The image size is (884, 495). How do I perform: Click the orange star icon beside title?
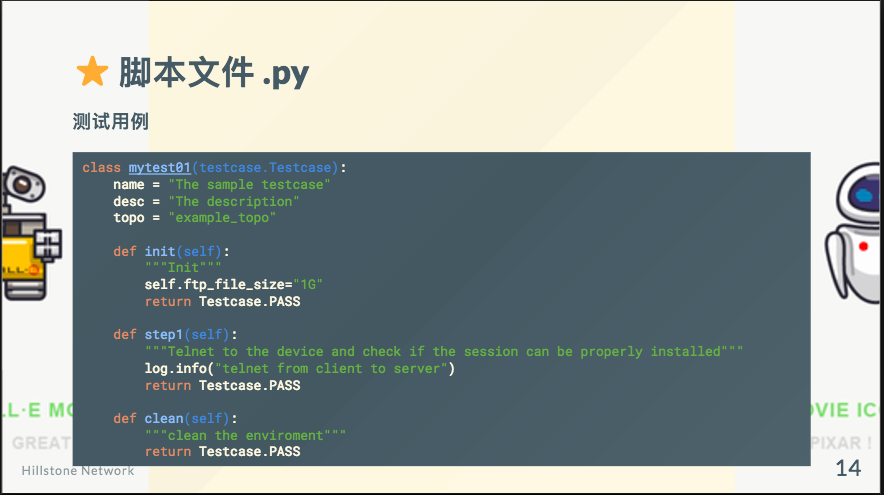tap(92, 72)
